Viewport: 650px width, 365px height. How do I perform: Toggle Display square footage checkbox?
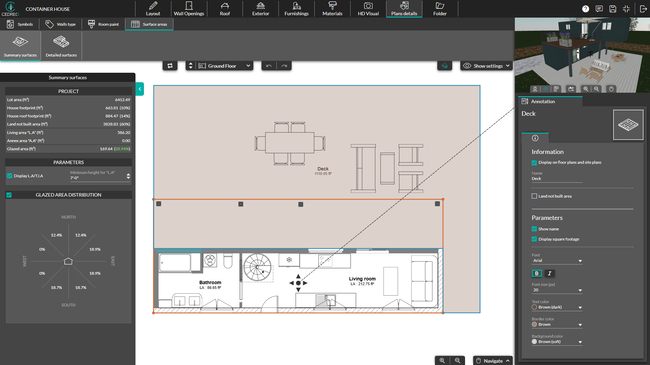[534, 239]
